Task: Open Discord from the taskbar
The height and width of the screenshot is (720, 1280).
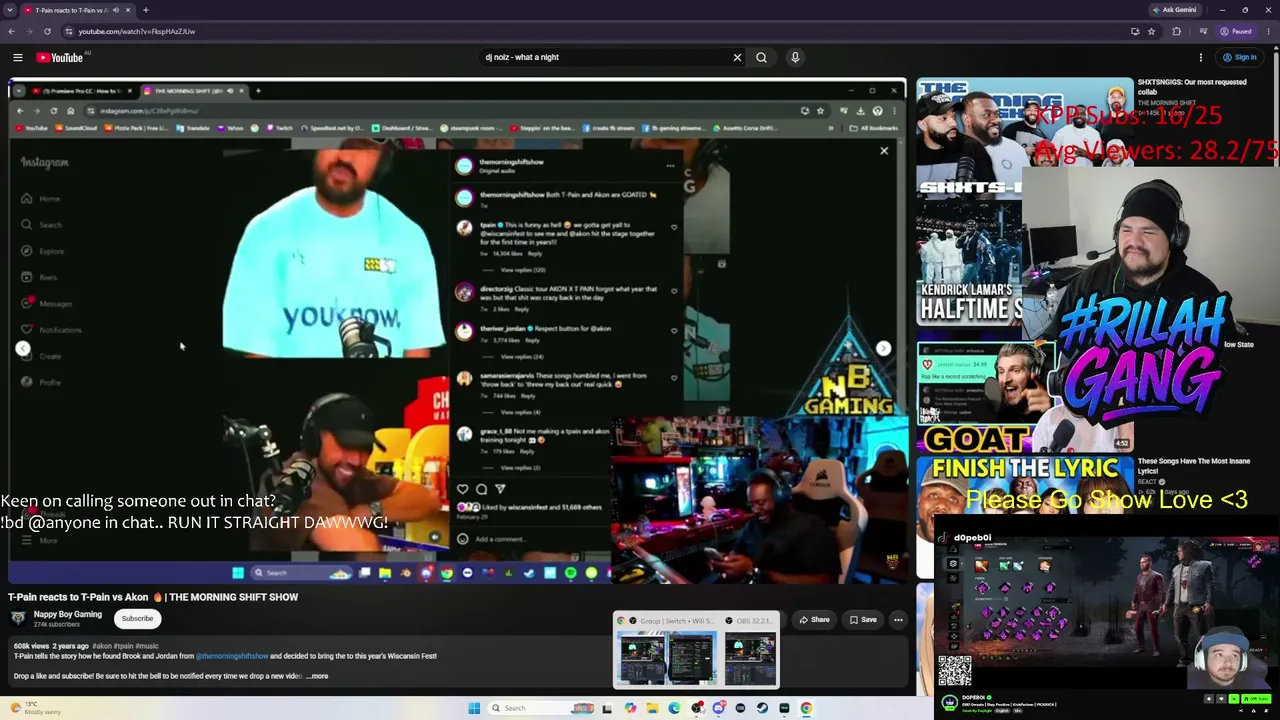Action: [718, 708]
